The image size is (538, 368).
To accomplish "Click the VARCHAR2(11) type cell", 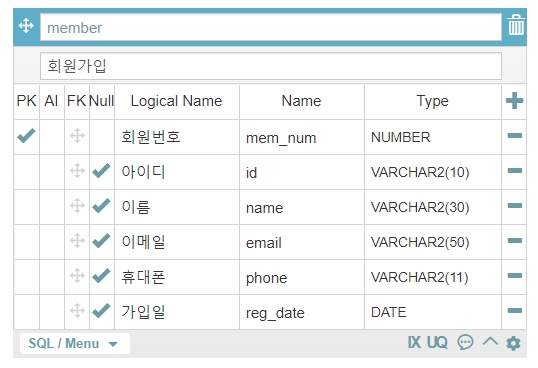I will 433,277.
